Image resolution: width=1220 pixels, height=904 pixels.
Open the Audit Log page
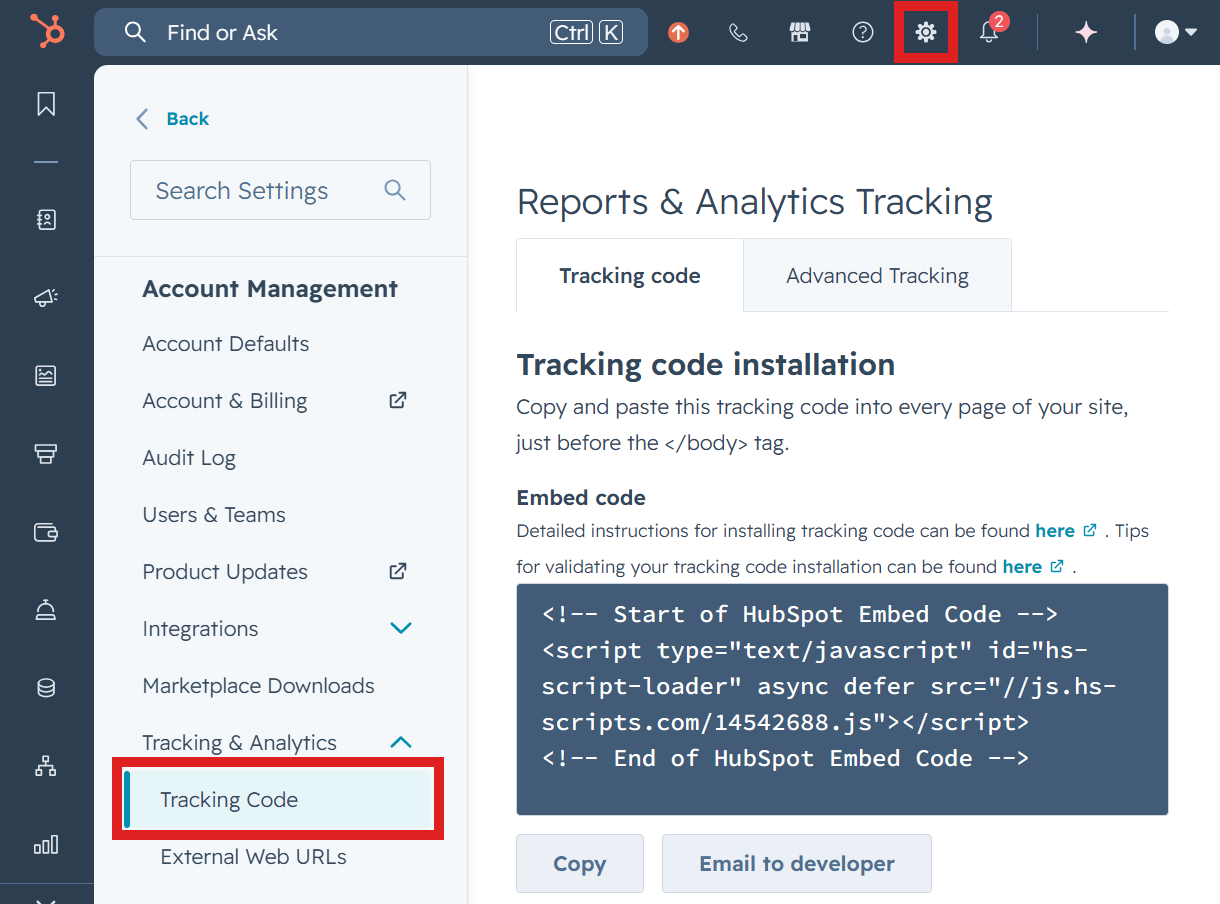189,458
